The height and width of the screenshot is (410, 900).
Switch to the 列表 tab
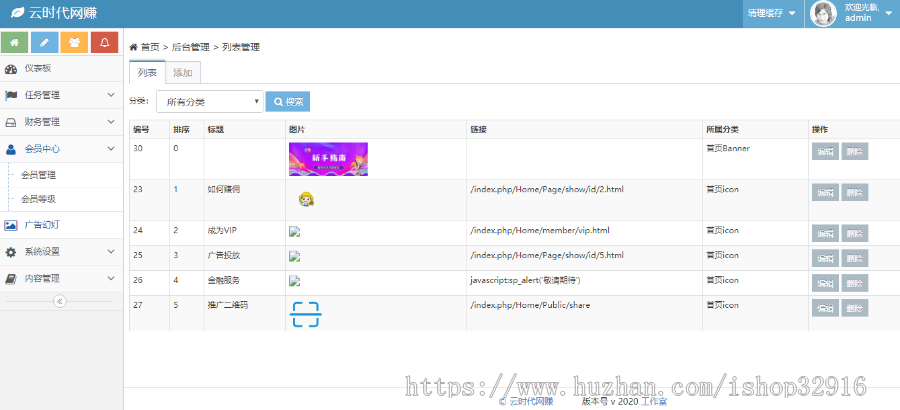pyautogui.click(x=148, y=72)
